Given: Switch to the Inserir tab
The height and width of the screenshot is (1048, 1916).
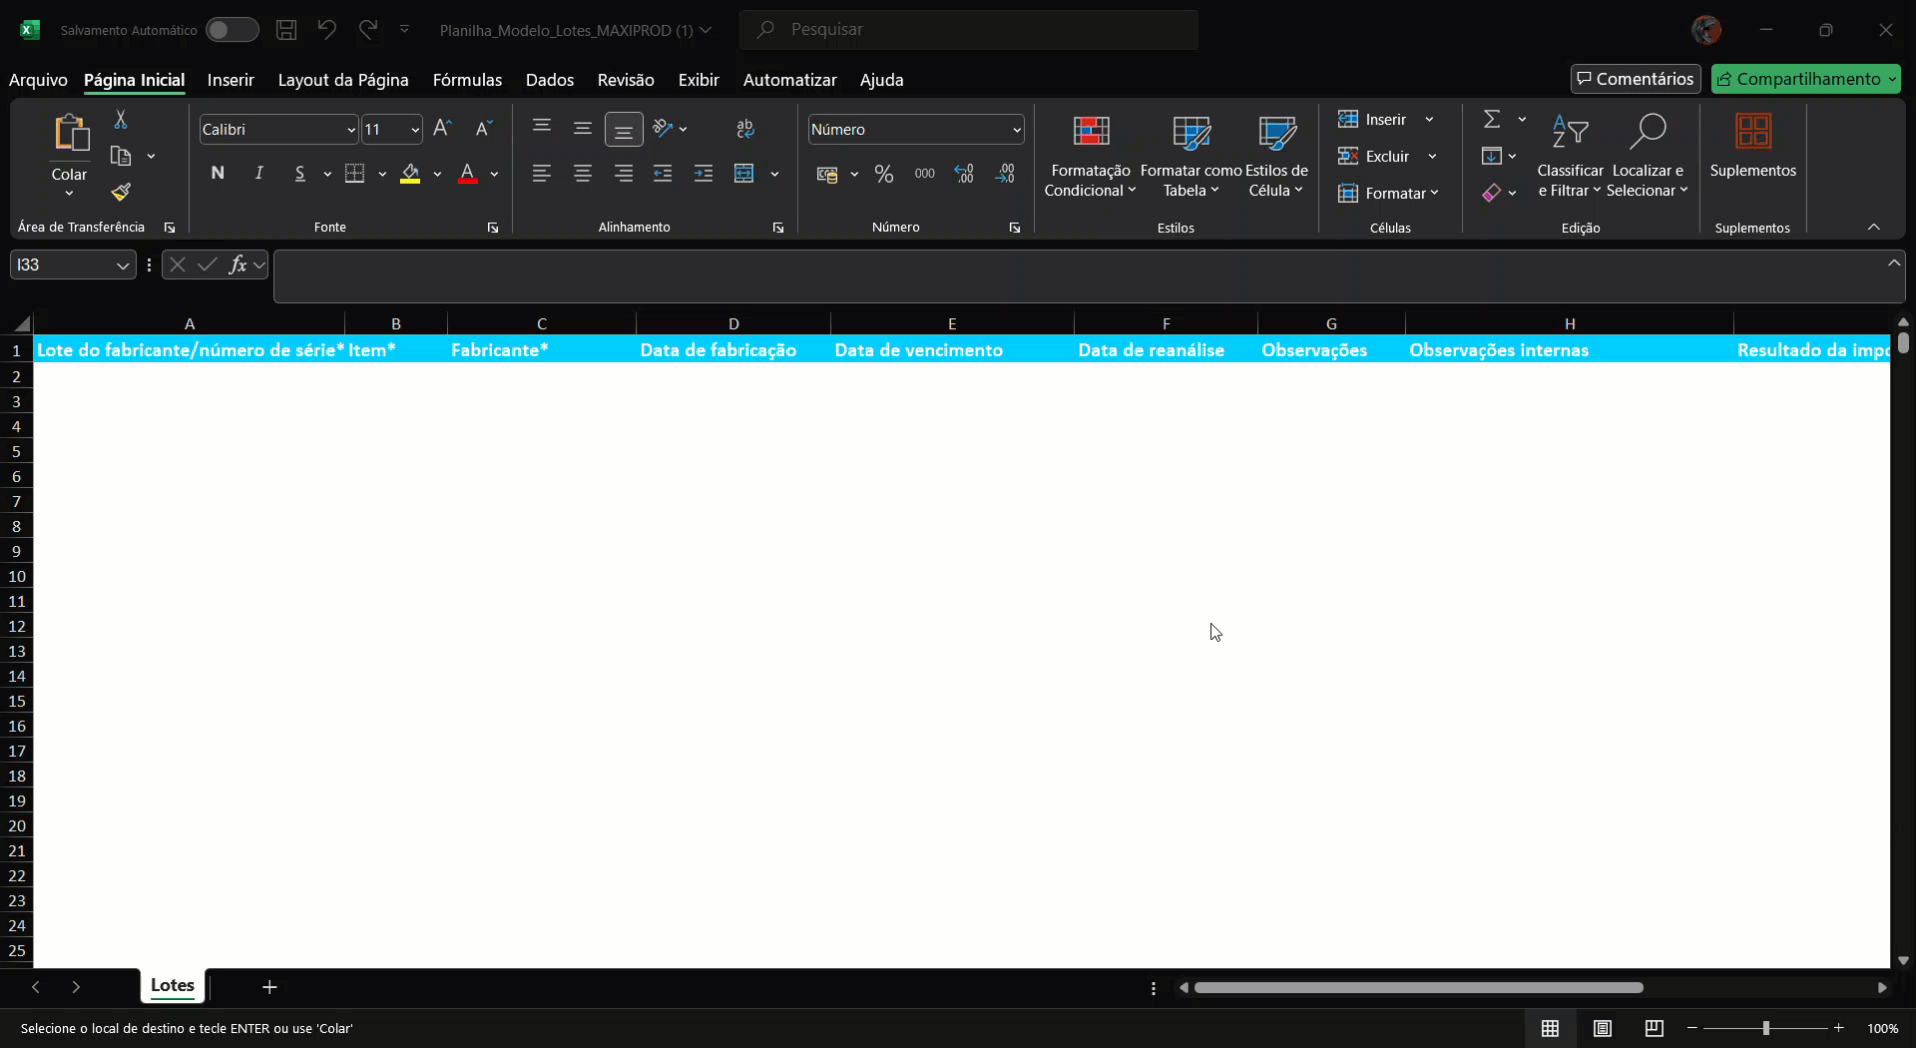Looking at the screenshot, I should pos(231,80).
